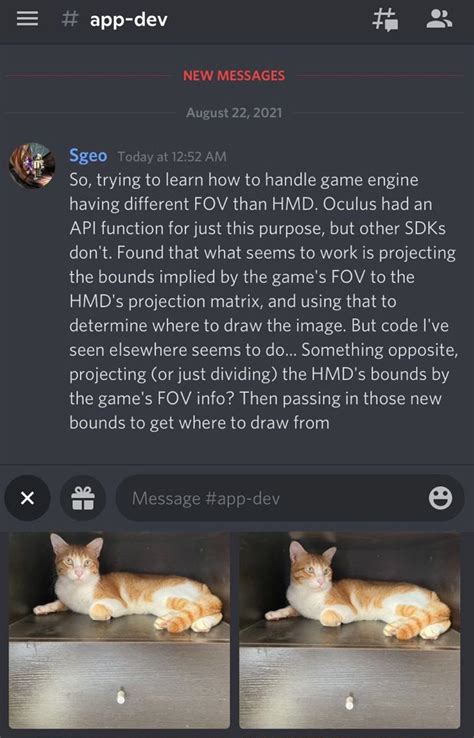
Task: Click the August 22, 2021 date divider
Action: 234,113
